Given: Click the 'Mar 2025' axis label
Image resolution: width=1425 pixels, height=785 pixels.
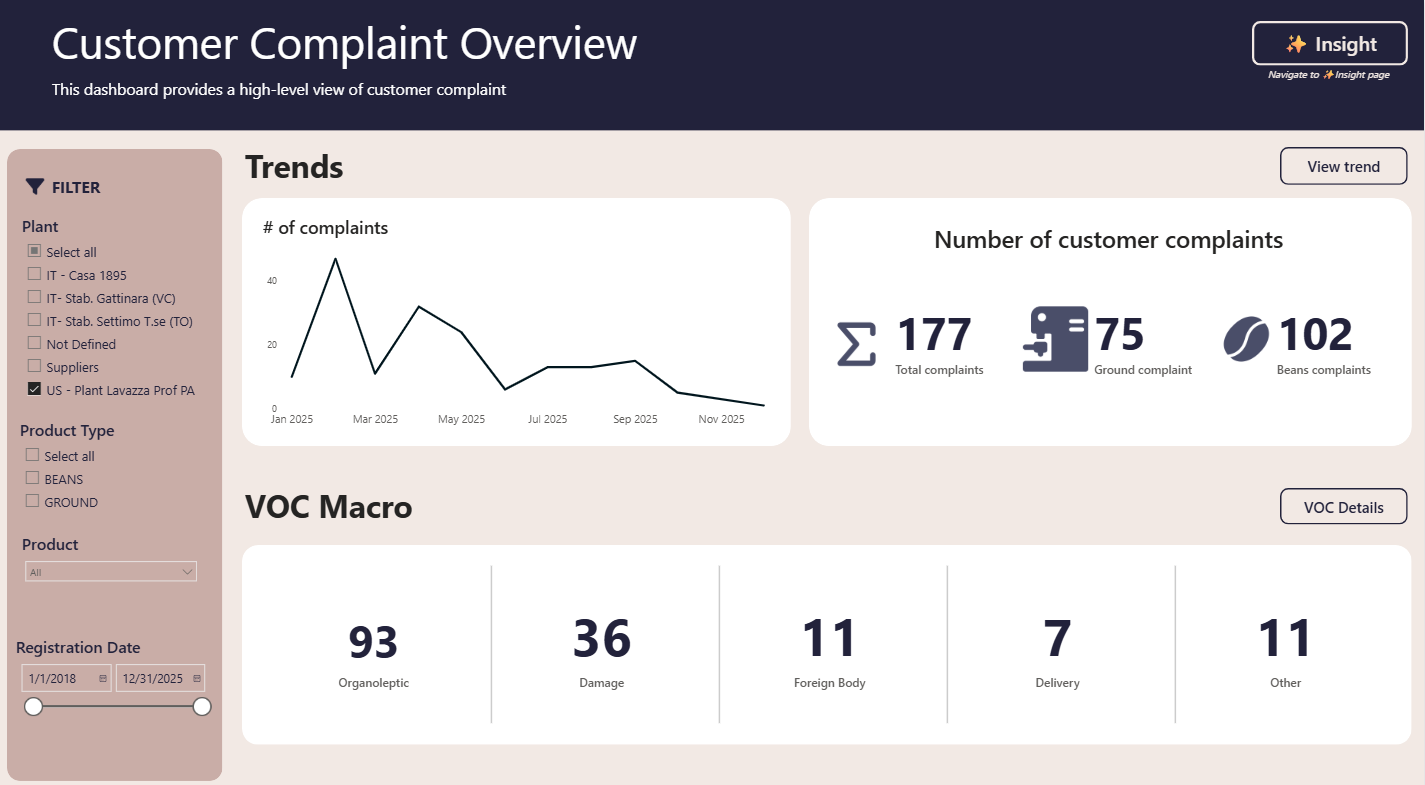Looking at the screenshot, I should point(375,419).
